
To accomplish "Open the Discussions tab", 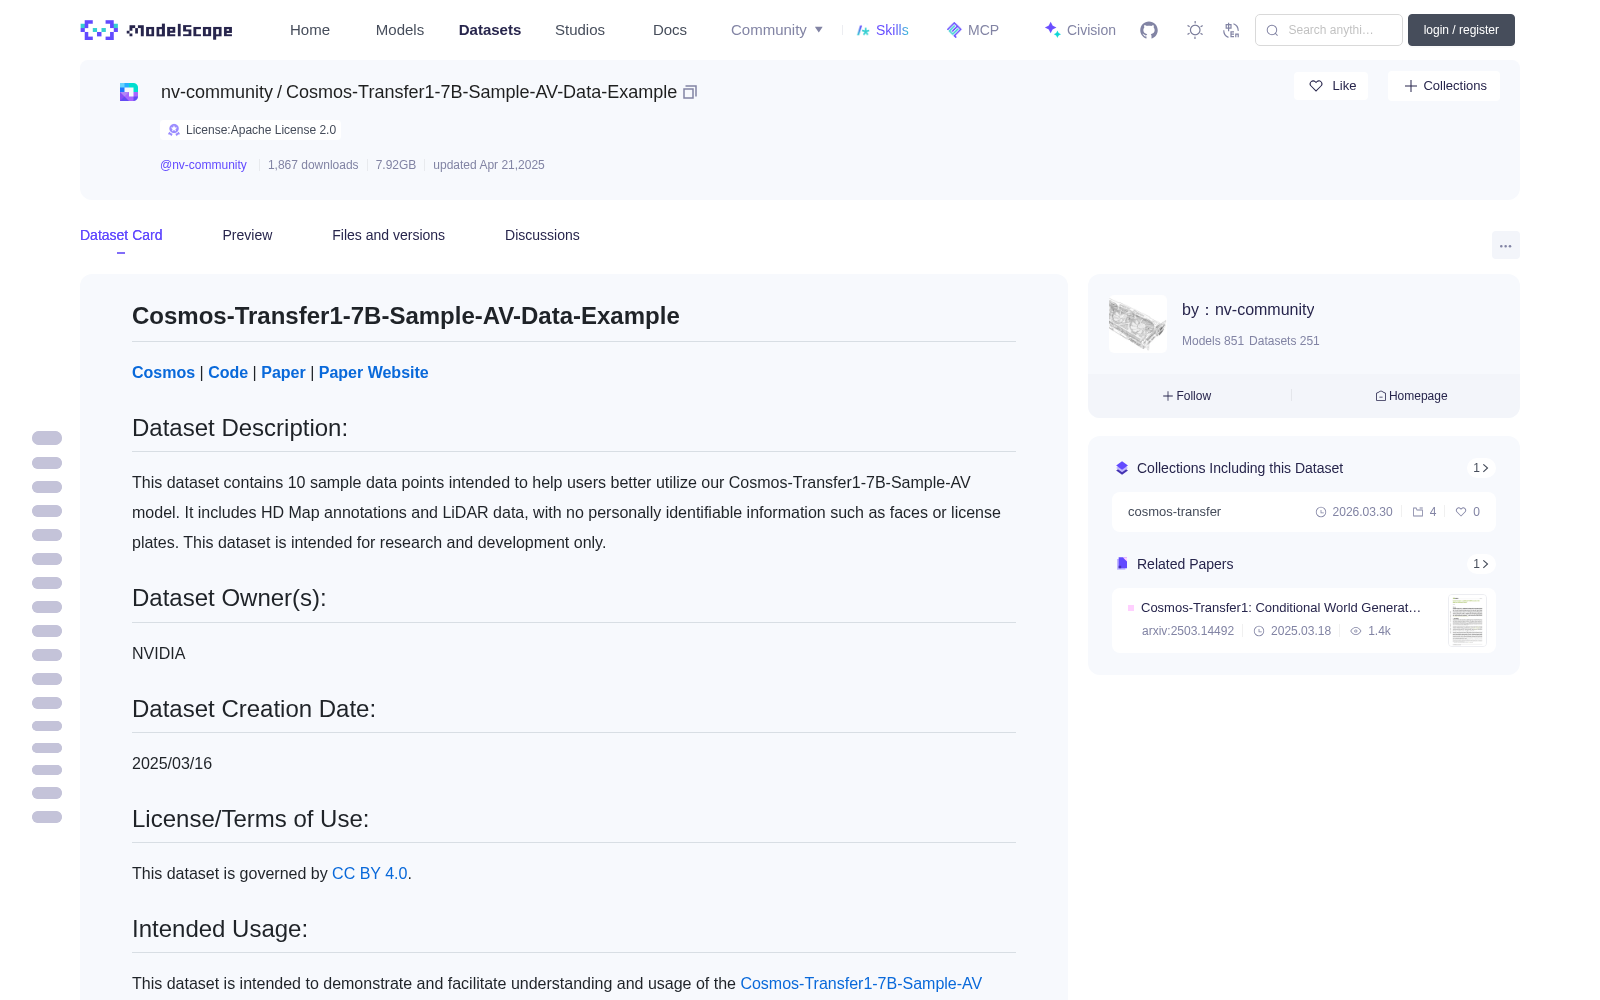I will [542, 235].
